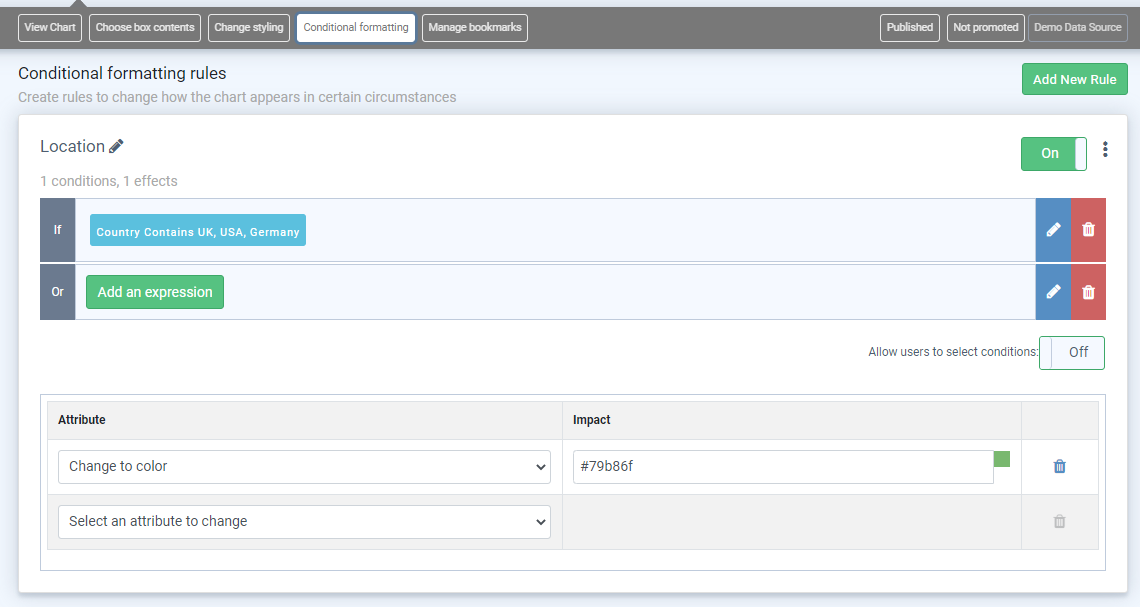Expand Select an attribute to change dropdown
This screenshot has width=1140, height=607.
point(304,522)
